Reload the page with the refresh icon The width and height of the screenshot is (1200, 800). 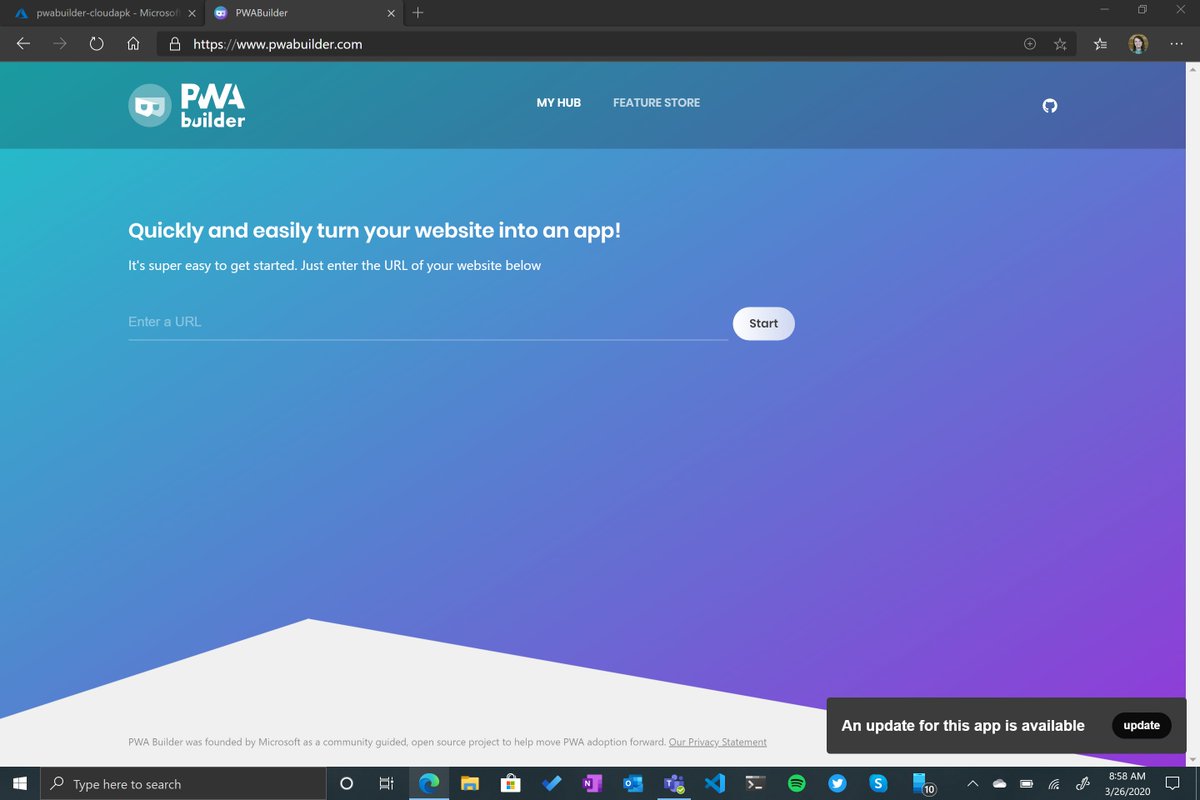97,44
